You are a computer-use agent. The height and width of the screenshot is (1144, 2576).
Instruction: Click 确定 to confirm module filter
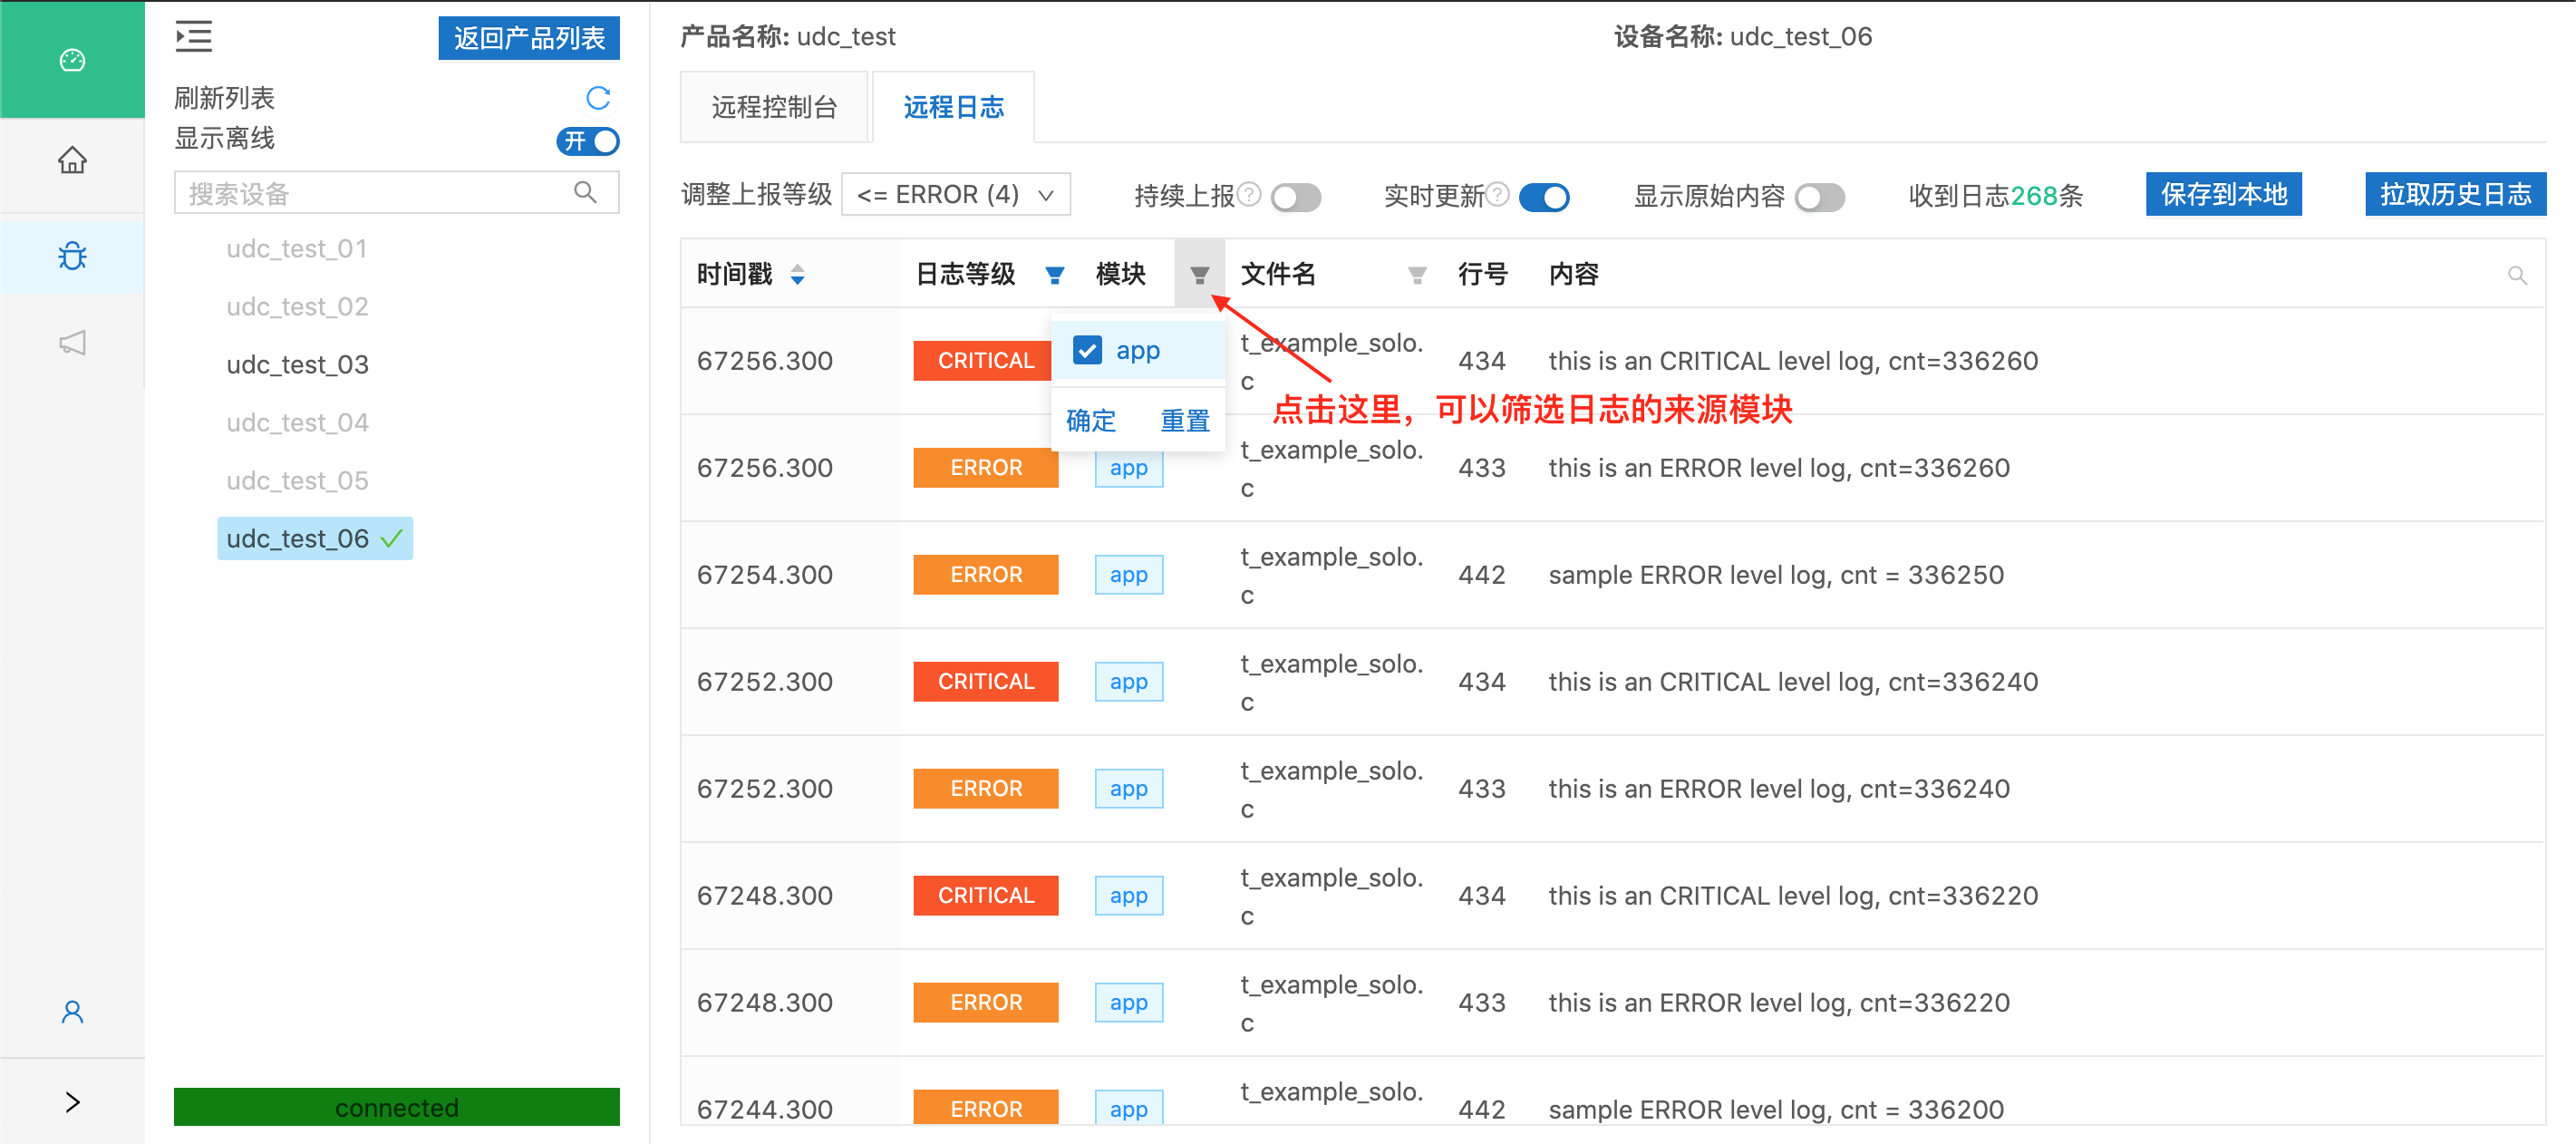1088,421
